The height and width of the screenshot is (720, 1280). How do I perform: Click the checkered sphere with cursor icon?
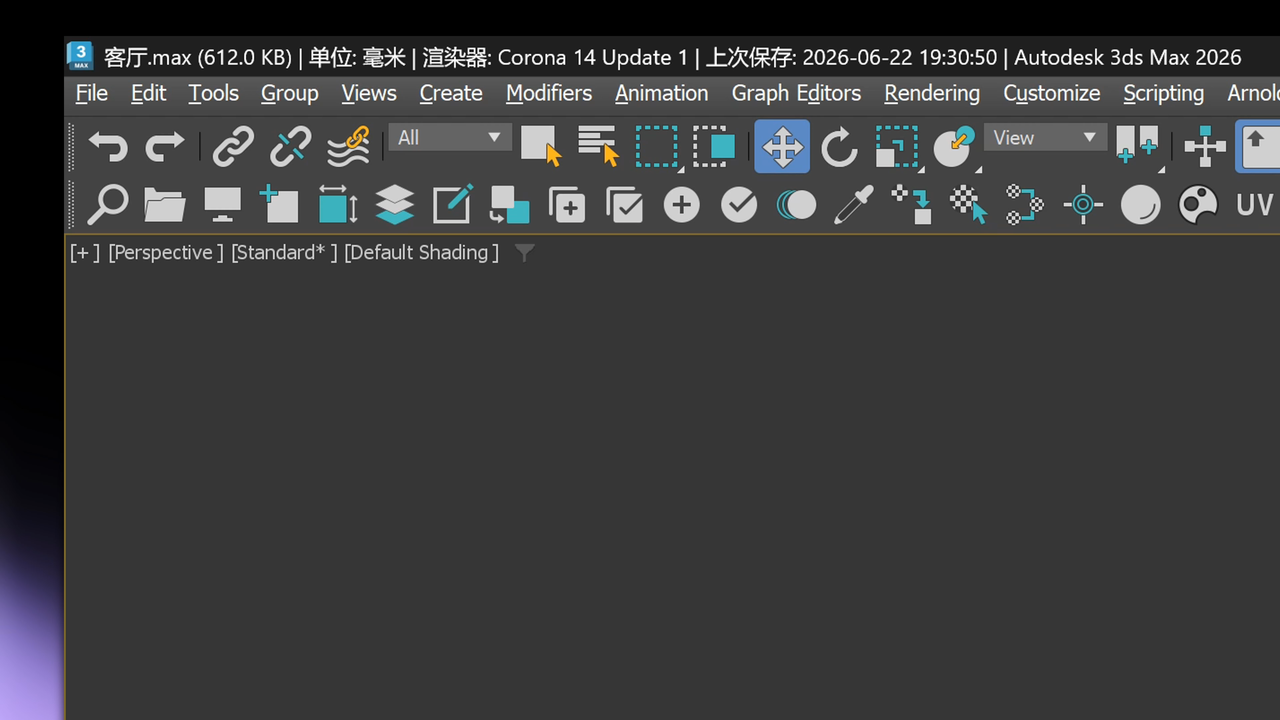pyautogui.click(x=968, y=205)
